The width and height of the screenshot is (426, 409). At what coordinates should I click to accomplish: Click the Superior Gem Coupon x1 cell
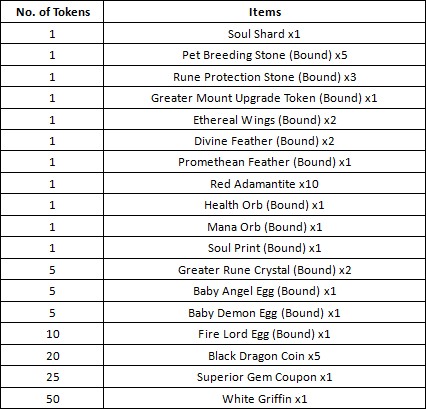(x=265, y=377)
